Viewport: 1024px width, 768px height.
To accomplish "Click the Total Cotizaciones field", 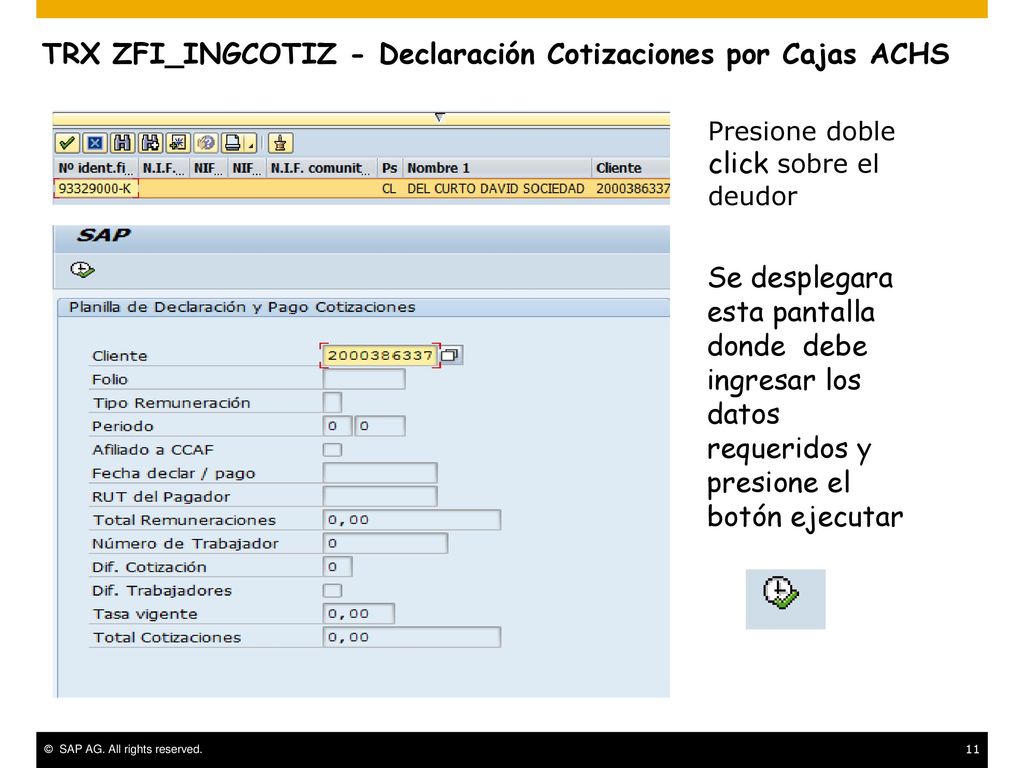I will [412, 637].
